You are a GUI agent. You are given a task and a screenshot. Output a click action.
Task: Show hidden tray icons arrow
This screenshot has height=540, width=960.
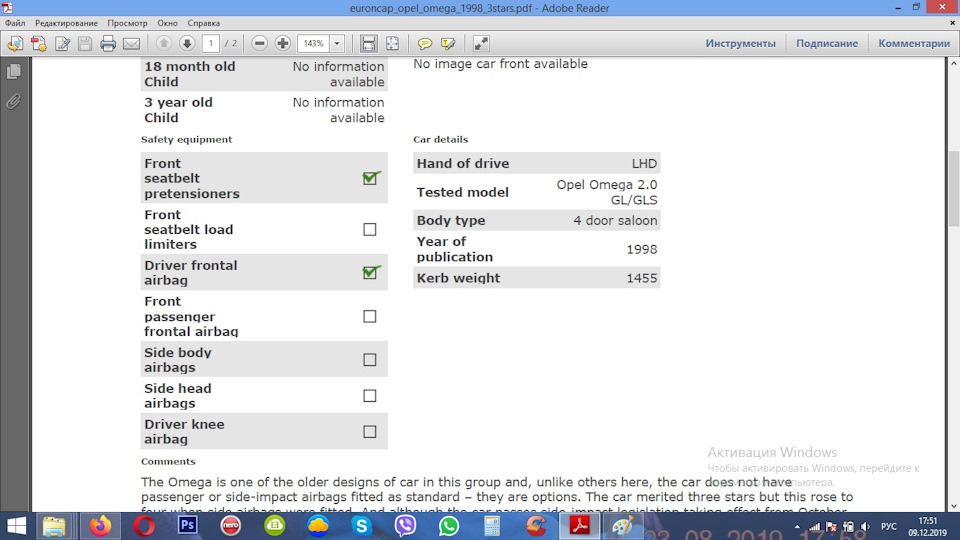coord(797,527)
